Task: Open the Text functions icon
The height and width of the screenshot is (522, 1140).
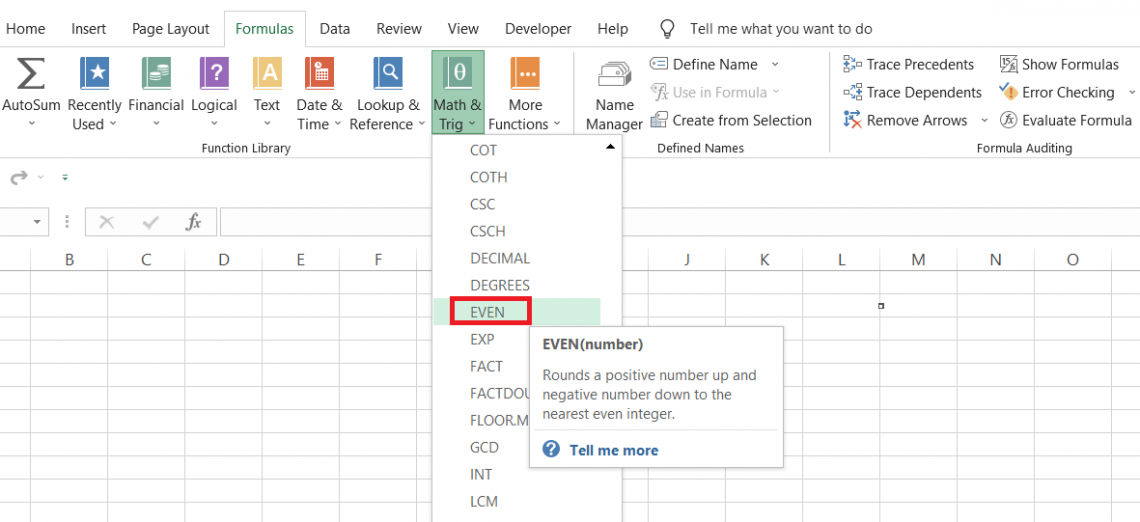Action: 267,75
